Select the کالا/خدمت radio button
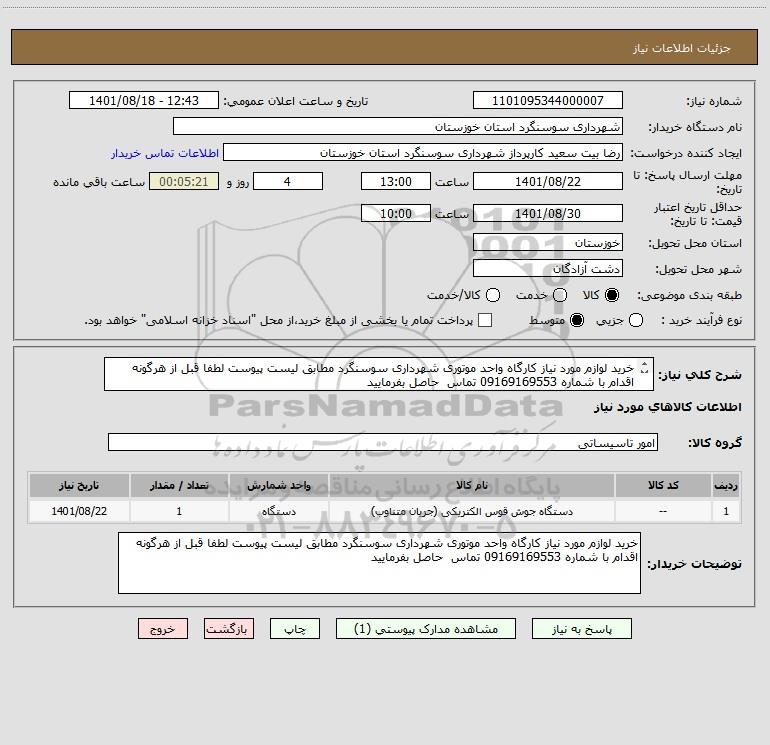770x745 pixels. click(493, 295)
